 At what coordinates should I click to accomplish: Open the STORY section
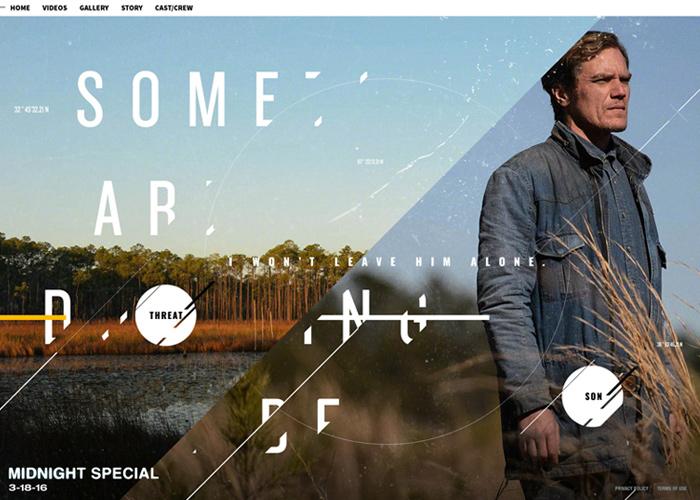pyautogui.click(x=132, y=8)
